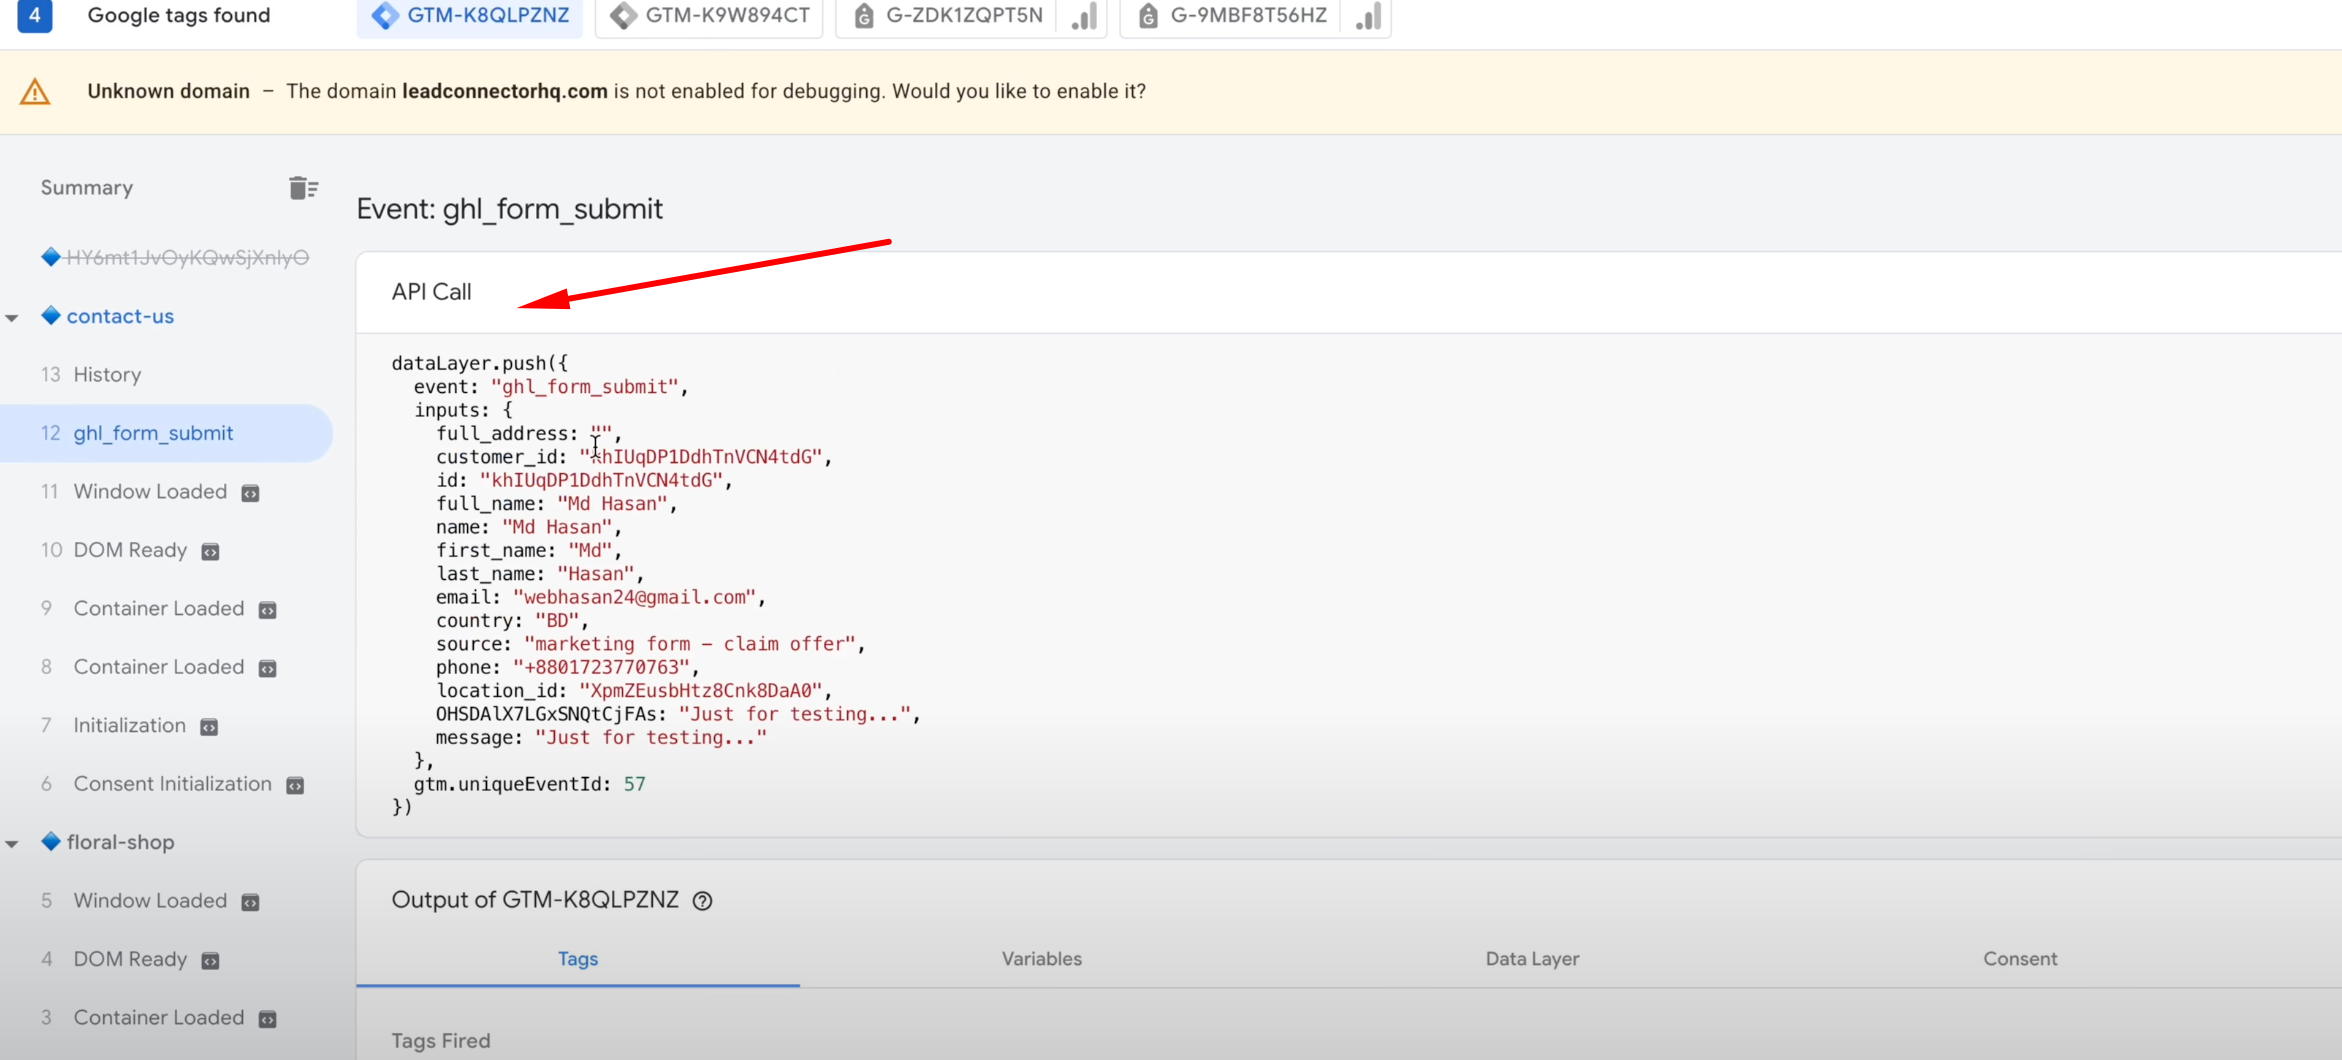Collapse the floral-shop page group
The image size is (2342, 1060).
pyautogui.click(x=13, y=844)
